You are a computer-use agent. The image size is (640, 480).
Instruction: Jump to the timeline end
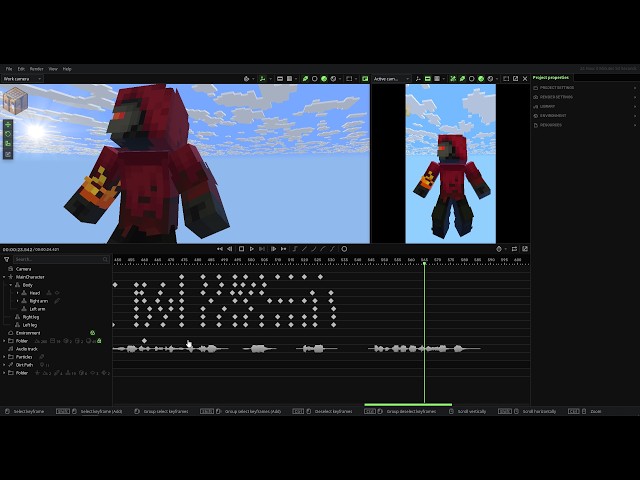point(284,249)
